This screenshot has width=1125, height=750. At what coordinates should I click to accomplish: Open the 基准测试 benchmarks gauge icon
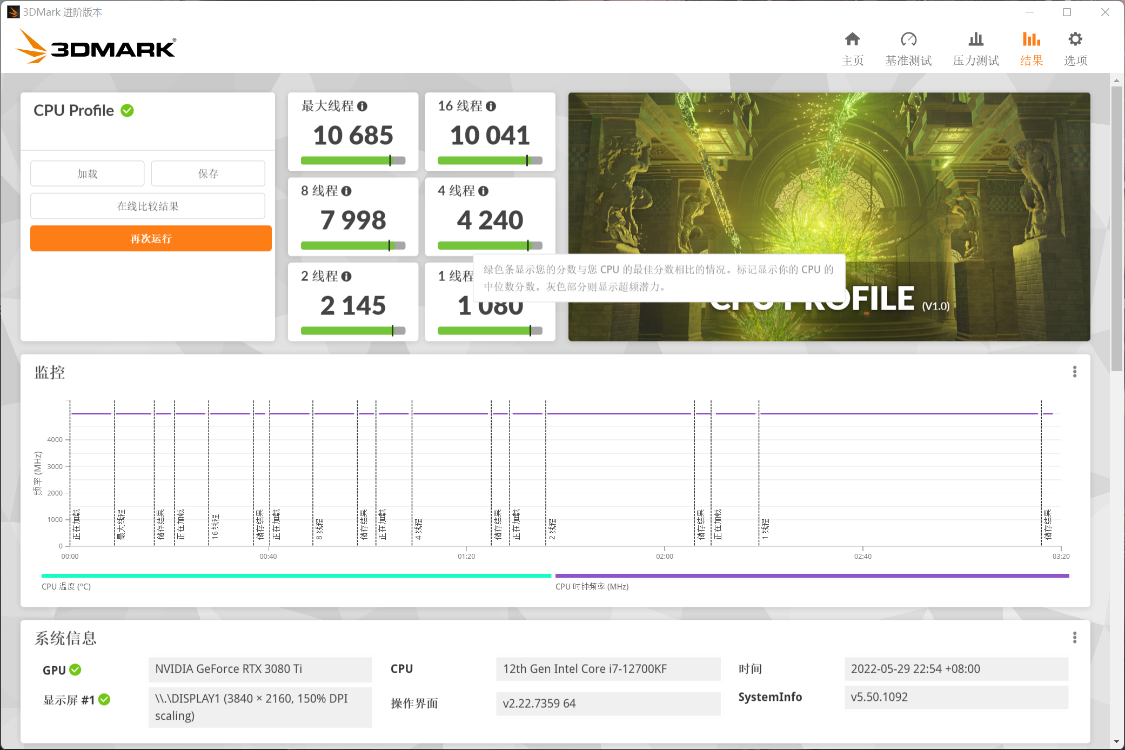pyautogui.click(x=908, y=39)
